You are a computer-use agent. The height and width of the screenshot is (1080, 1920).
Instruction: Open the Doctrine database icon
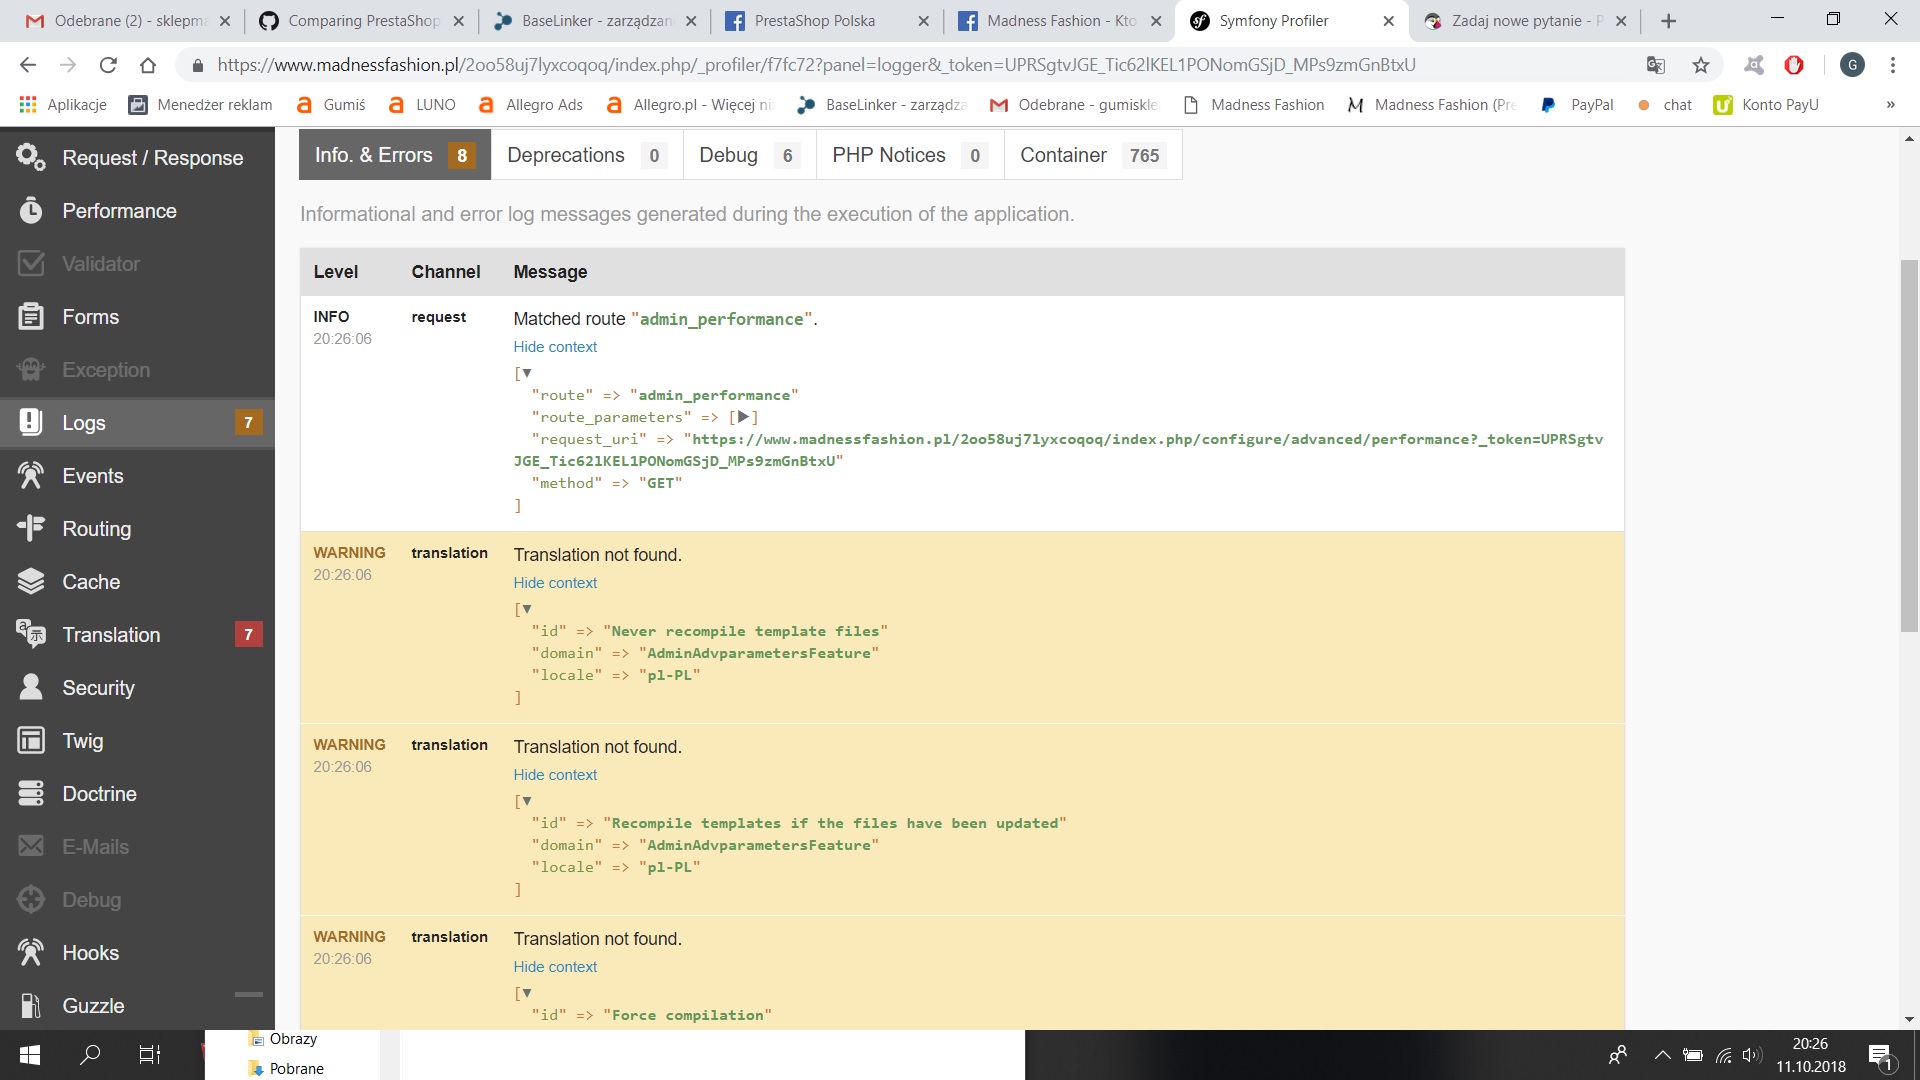point(31,793)
